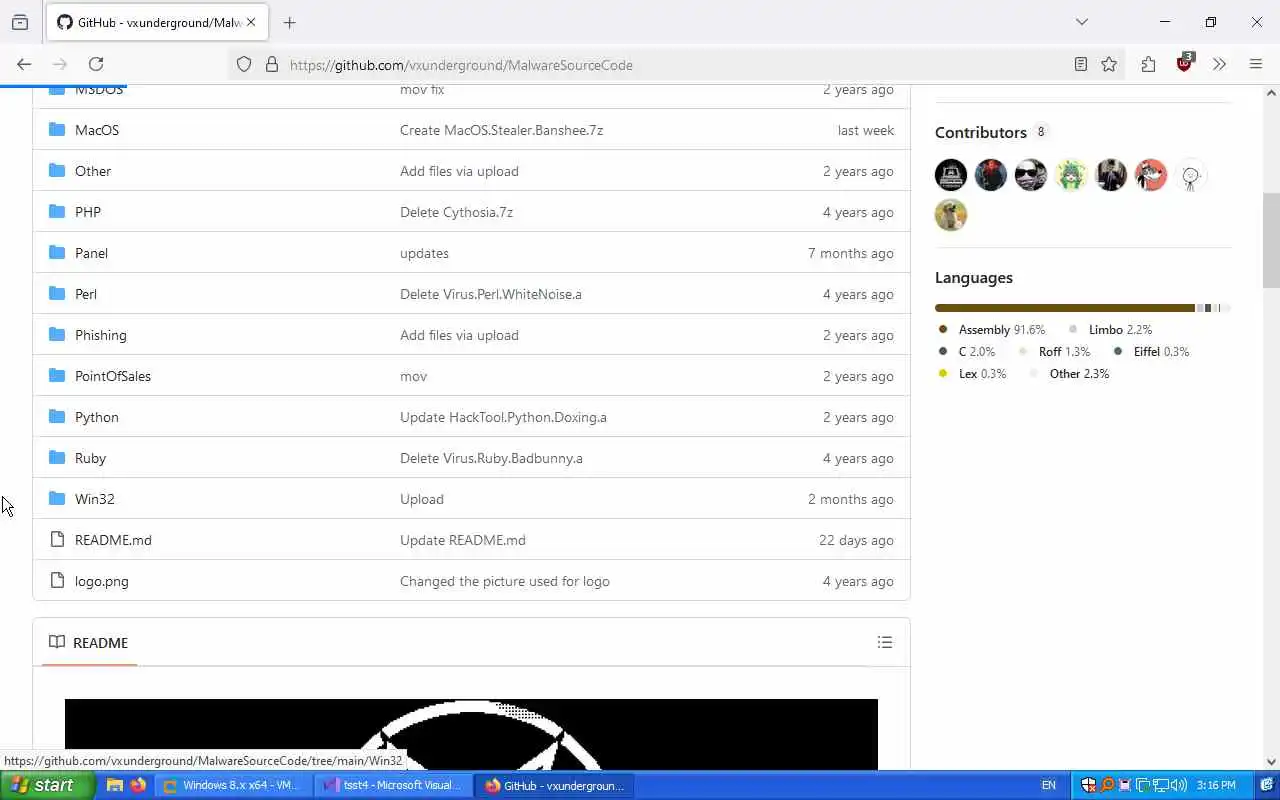Screen dimensions: 1280x800
Task: Open the Other folder link
Action: tap(93, 171)
